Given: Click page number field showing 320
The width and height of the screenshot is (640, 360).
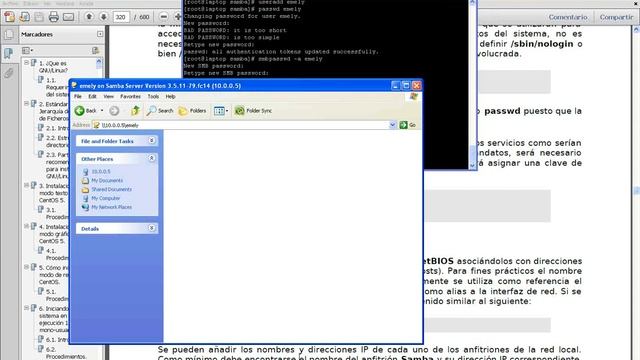Looking at the screenshot, I should coord(121,17).
